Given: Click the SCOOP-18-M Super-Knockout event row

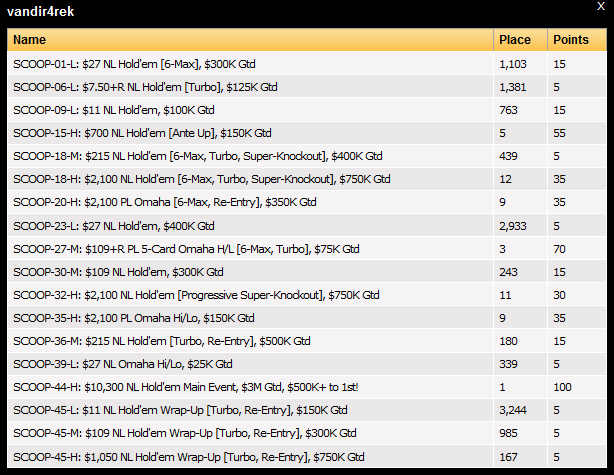Looking at the screenshot, I should pos(307,156).
